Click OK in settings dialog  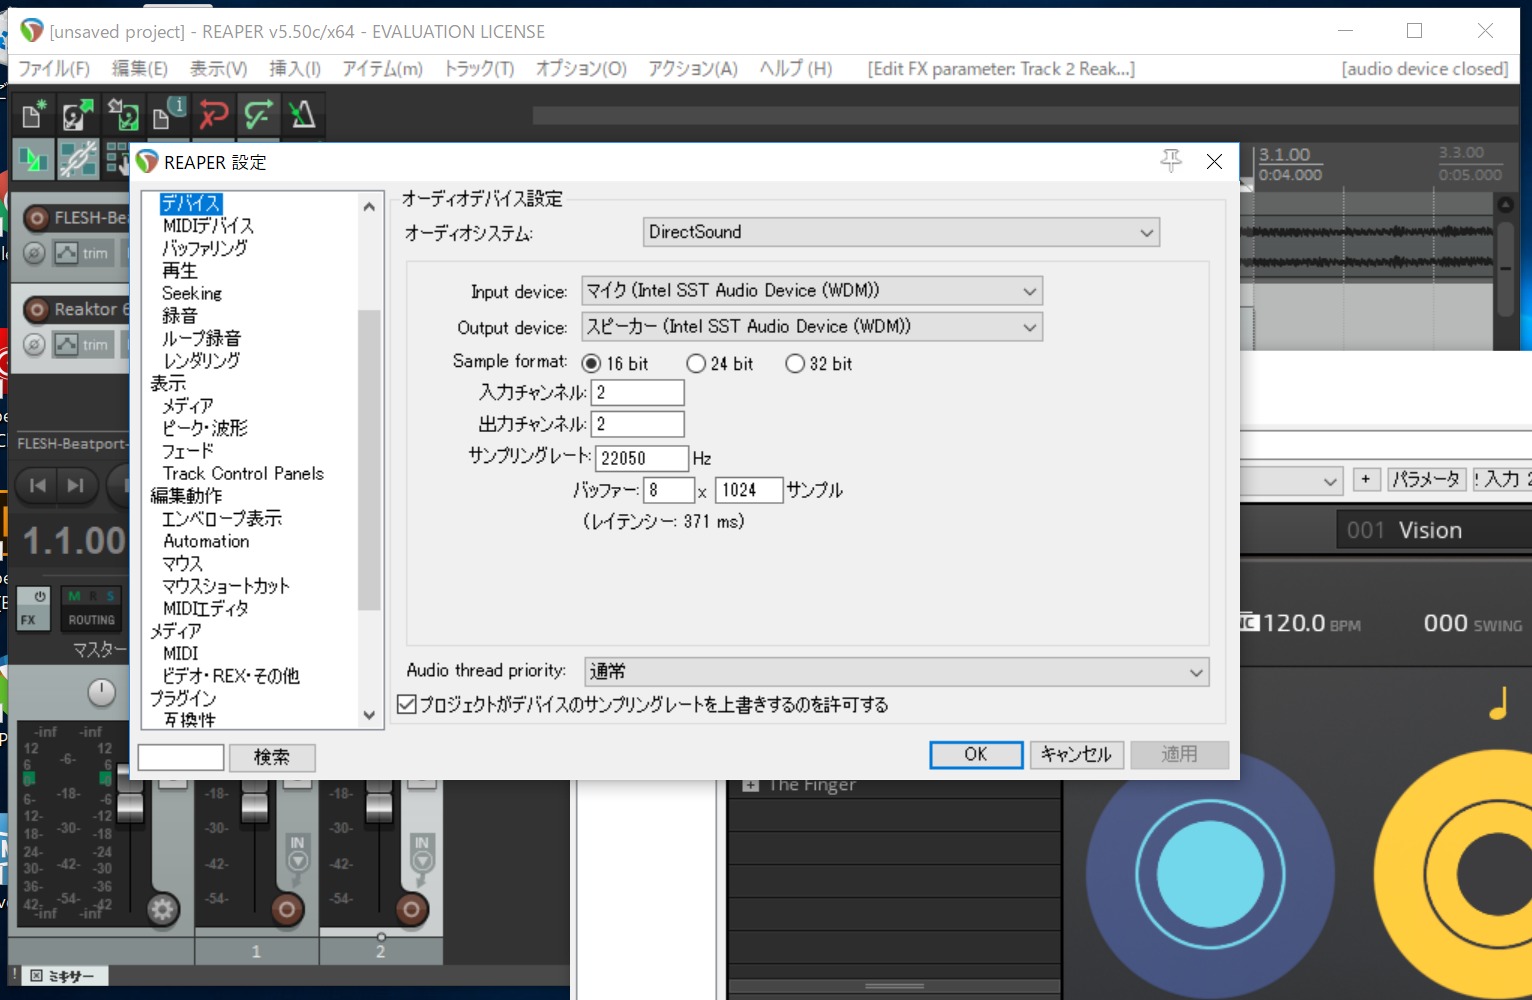tap(976, 754)
